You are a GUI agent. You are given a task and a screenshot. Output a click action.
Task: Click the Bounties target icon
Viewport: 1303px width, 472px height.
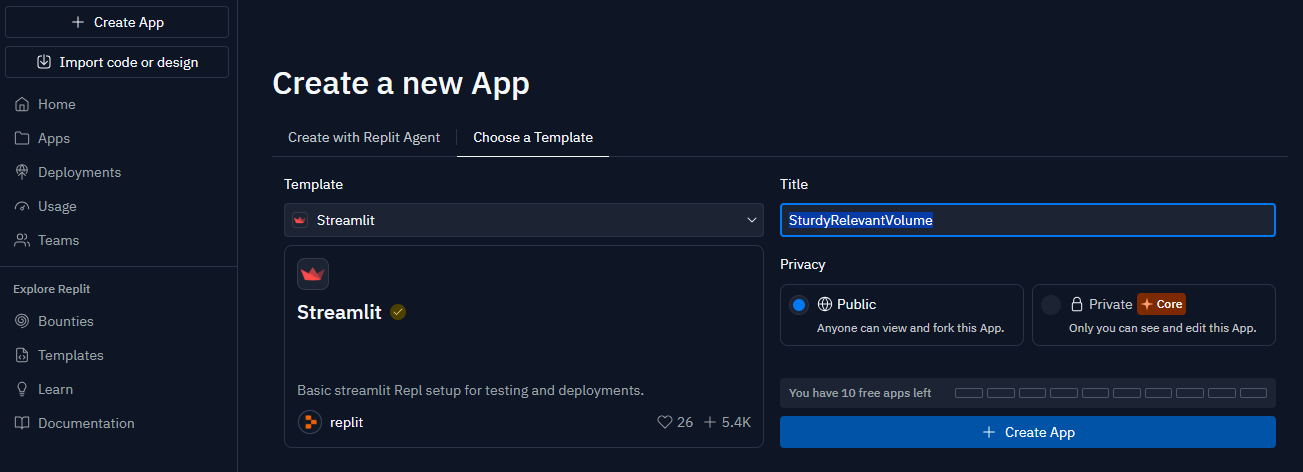[22, 321]
